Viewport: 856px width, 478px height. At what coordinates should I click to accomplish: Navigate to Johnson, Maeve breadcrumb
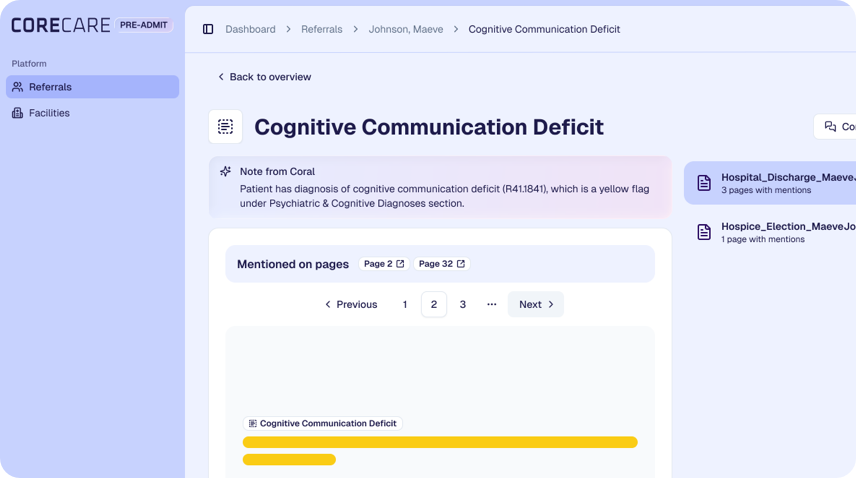click(x=405, y=29)
